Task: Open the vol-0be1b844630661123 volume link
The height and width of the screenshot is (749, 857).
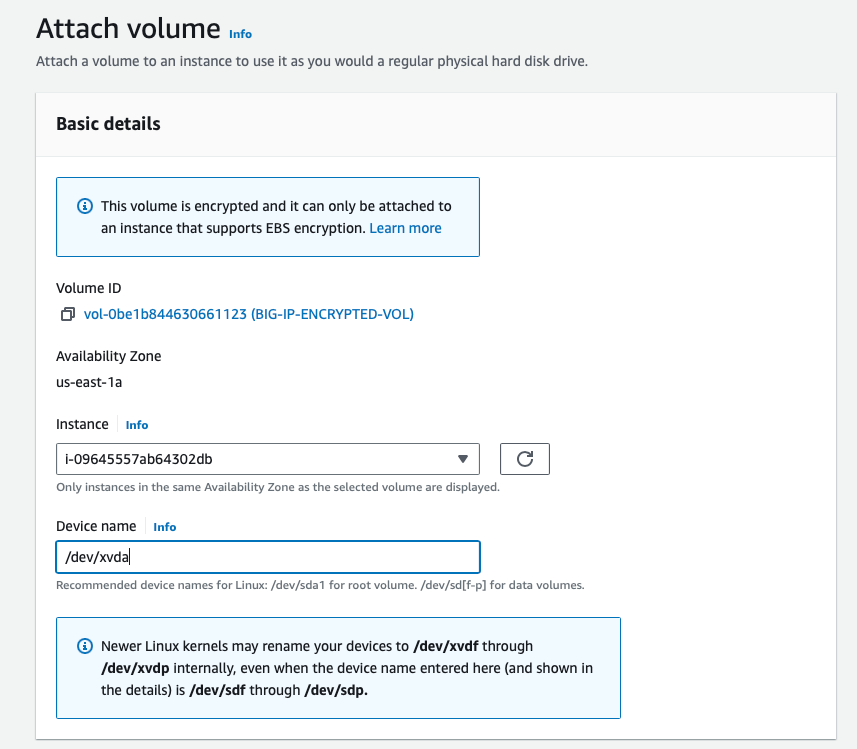Action: coord(248,314)
